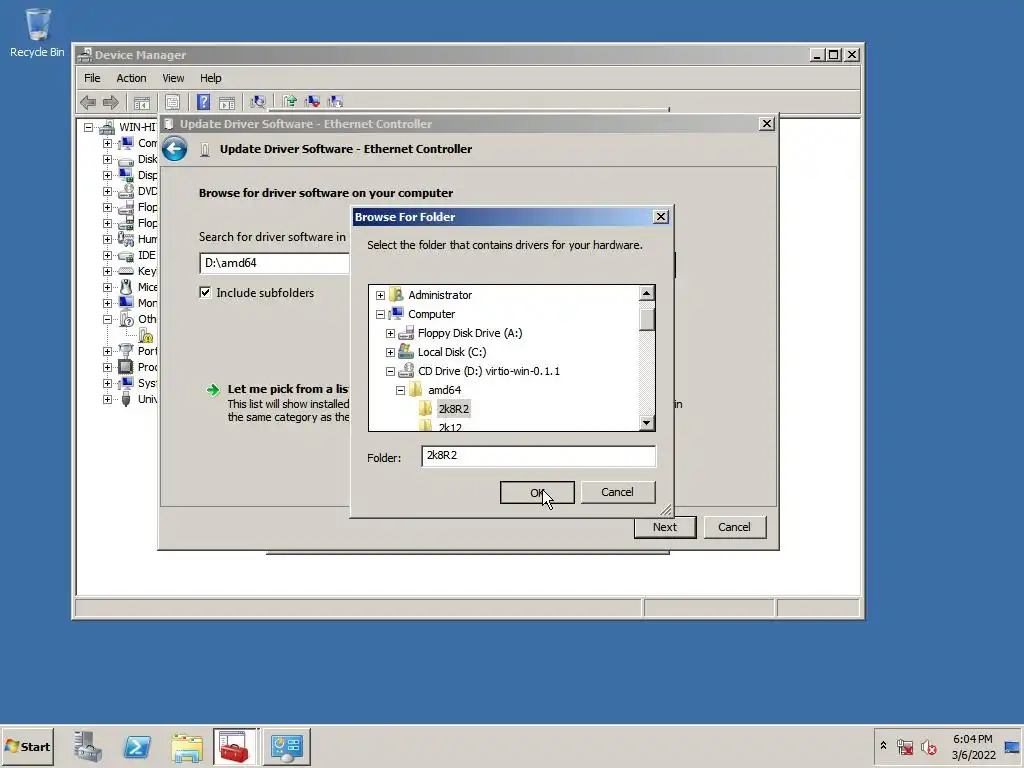Click the last Device Manager toolbar icon
The image size is (1024, 768).
[335, 101]
